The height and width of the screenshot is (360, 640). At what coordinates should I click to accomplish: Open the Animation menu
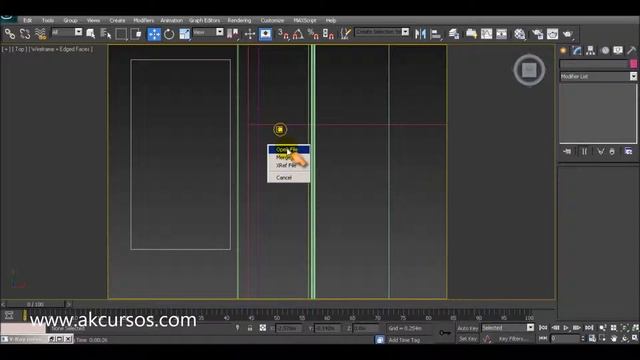click(171, 20)
